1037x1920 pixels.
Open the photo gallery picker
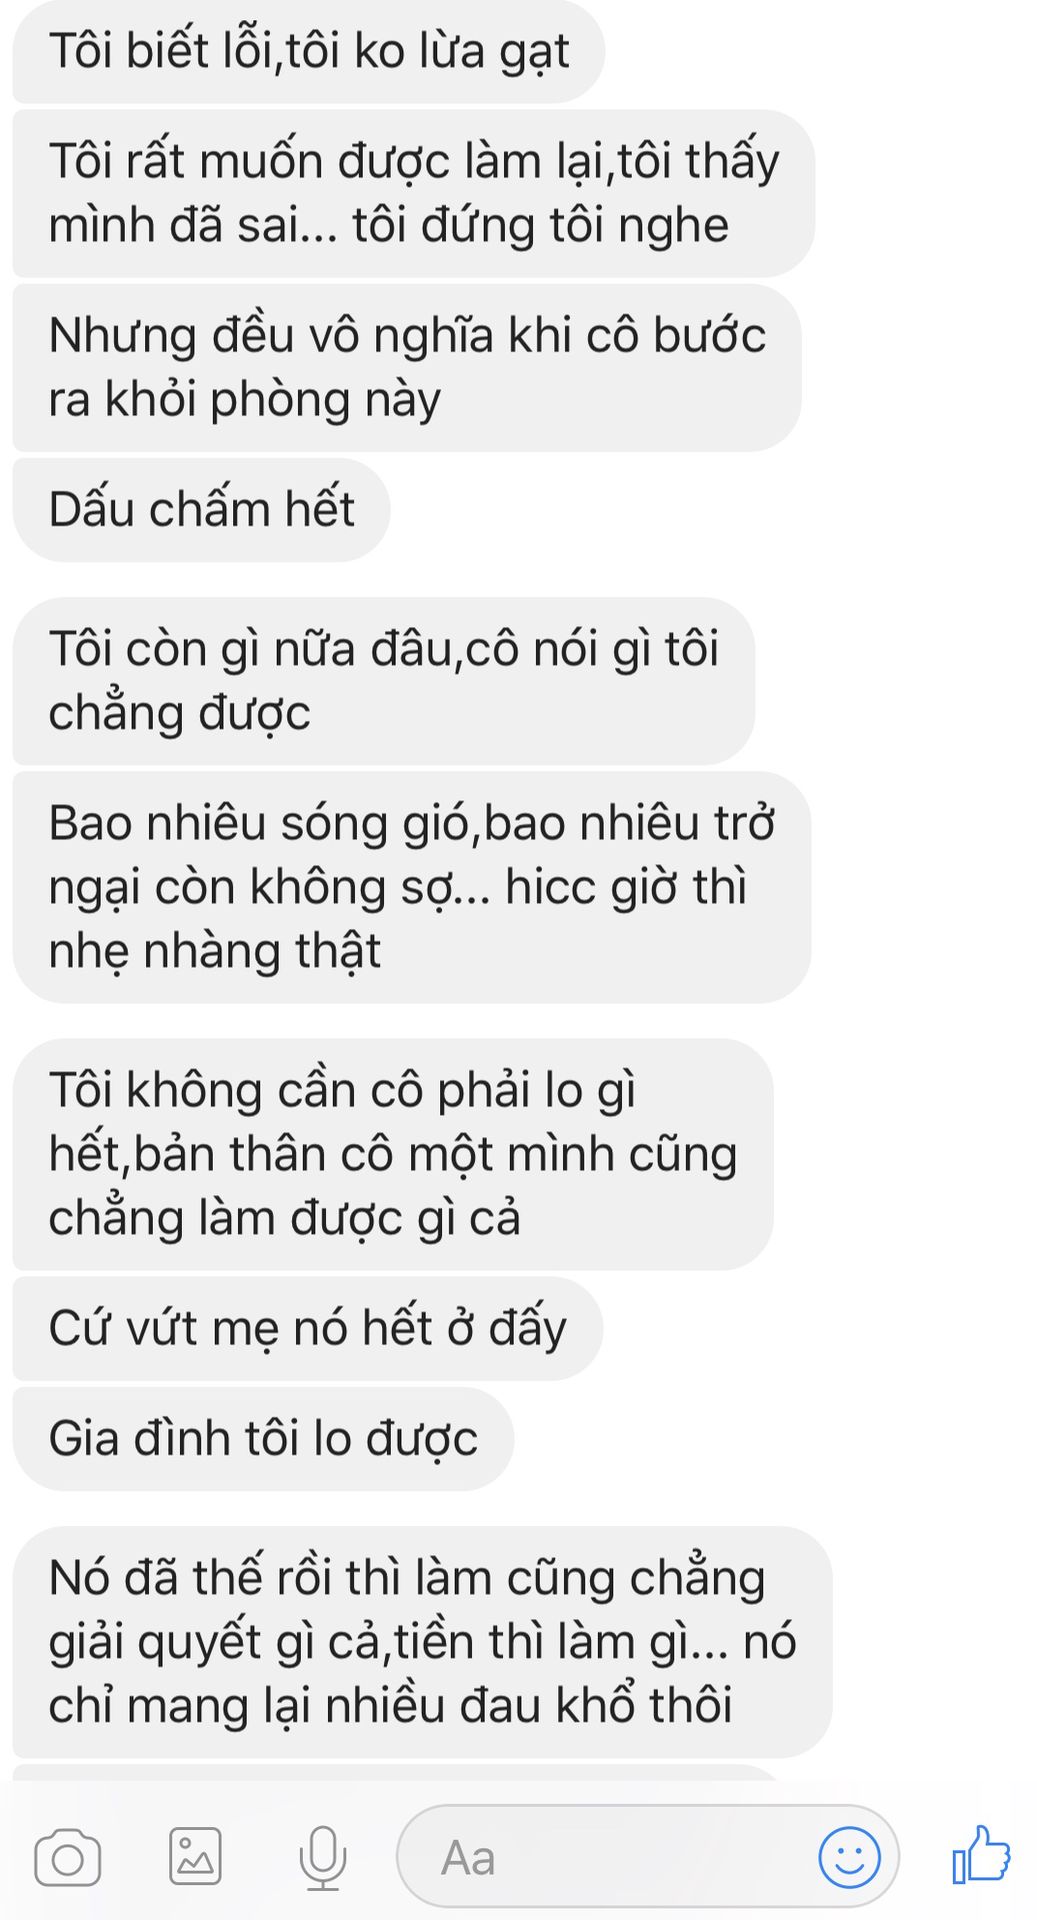(x=195, y=1857)
